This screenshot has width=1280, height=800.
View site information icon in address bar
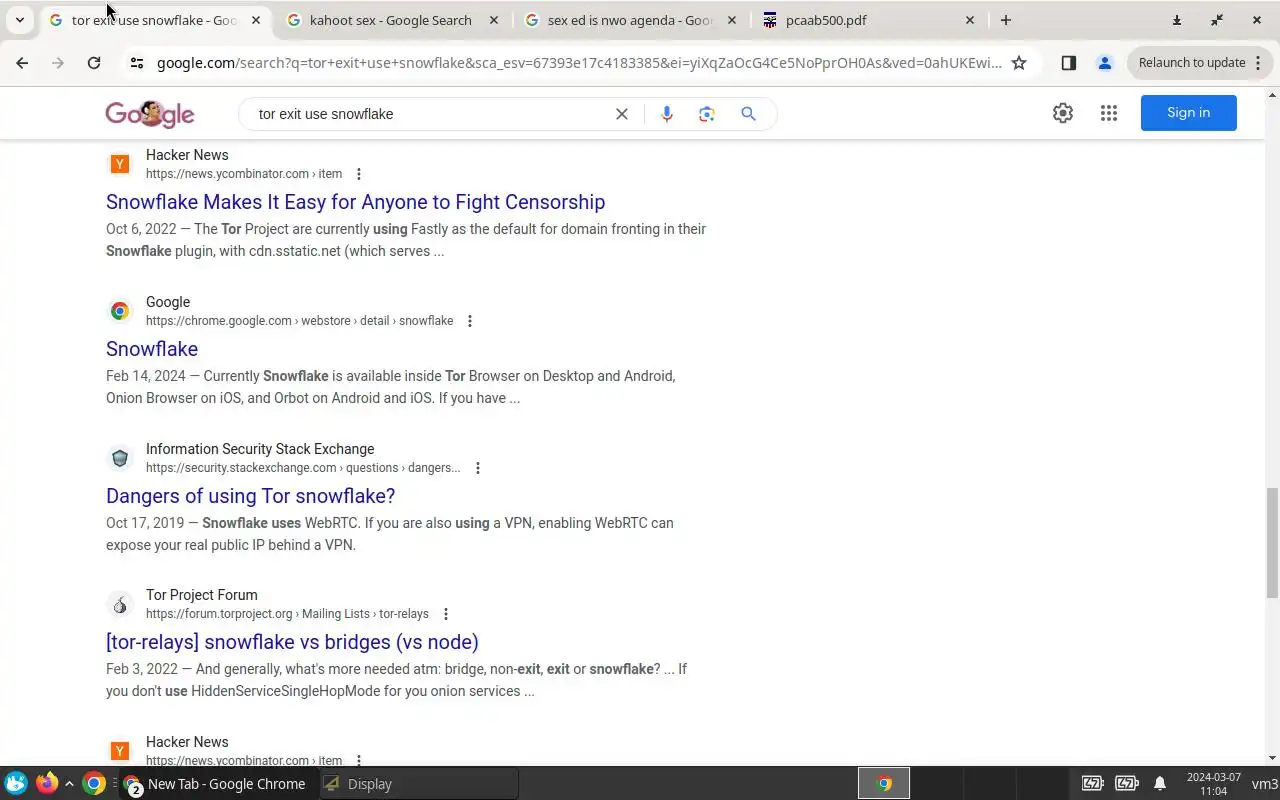point(136,62)
